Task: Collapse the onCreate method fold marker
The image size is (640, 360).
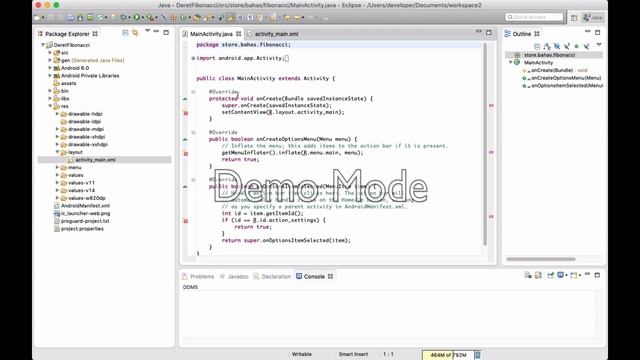Action: coord(193,92)
